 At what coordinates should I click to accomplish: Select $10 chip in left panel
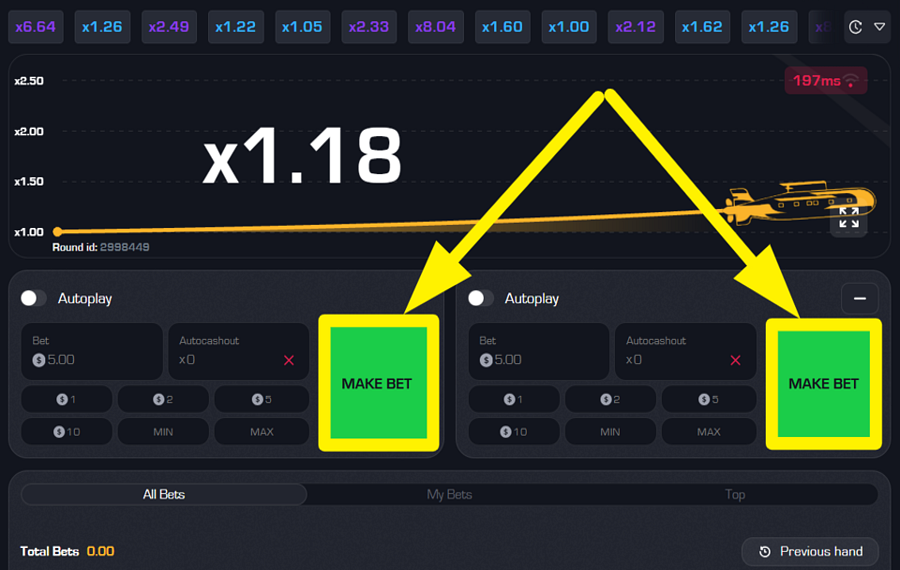(x=67, y=432)
